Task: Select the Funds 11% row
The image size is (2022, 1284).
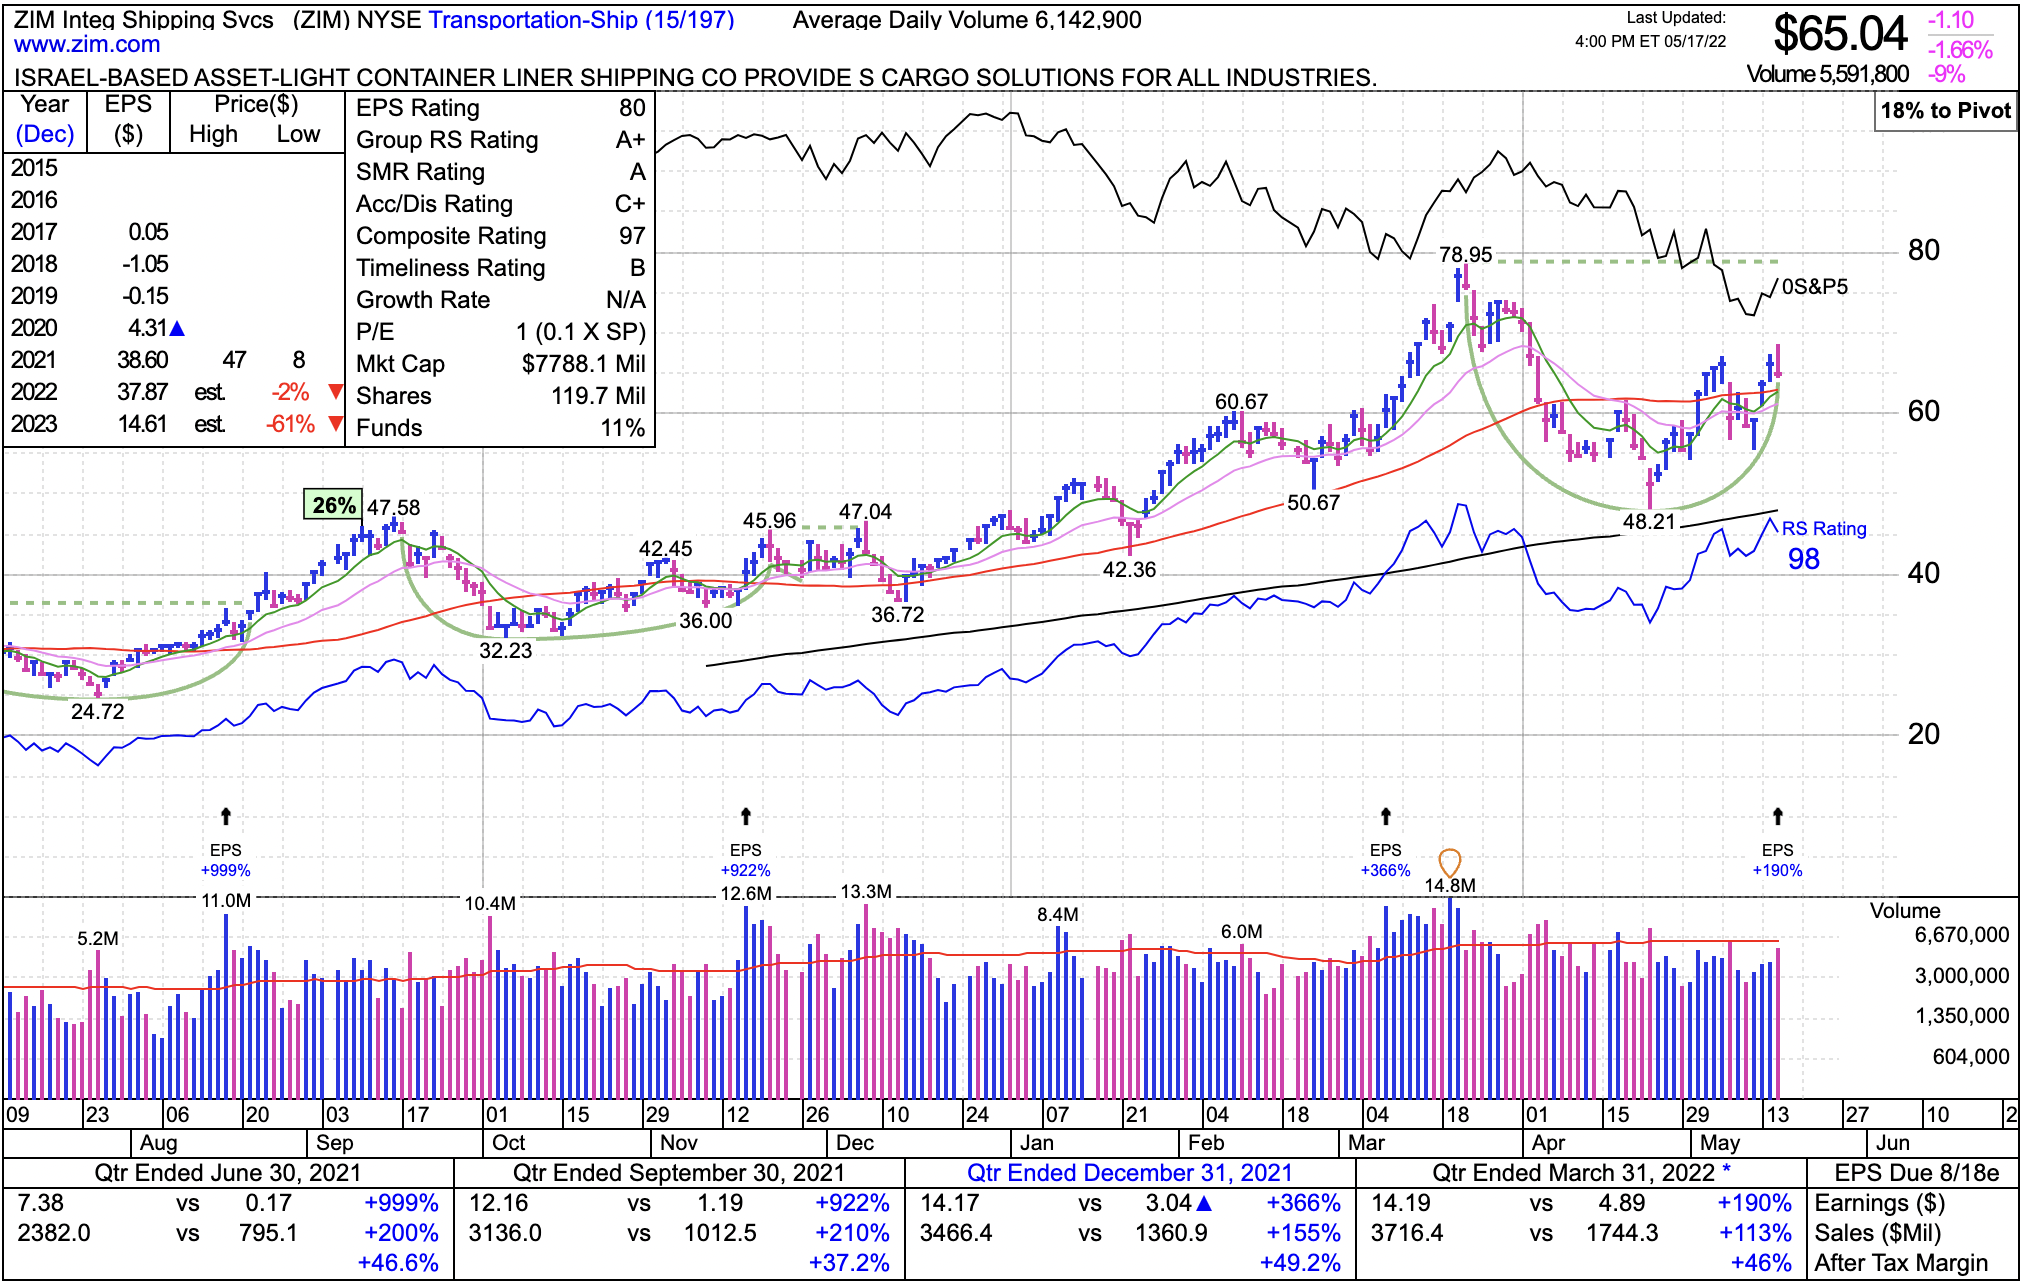Action: tap(501, 428)
